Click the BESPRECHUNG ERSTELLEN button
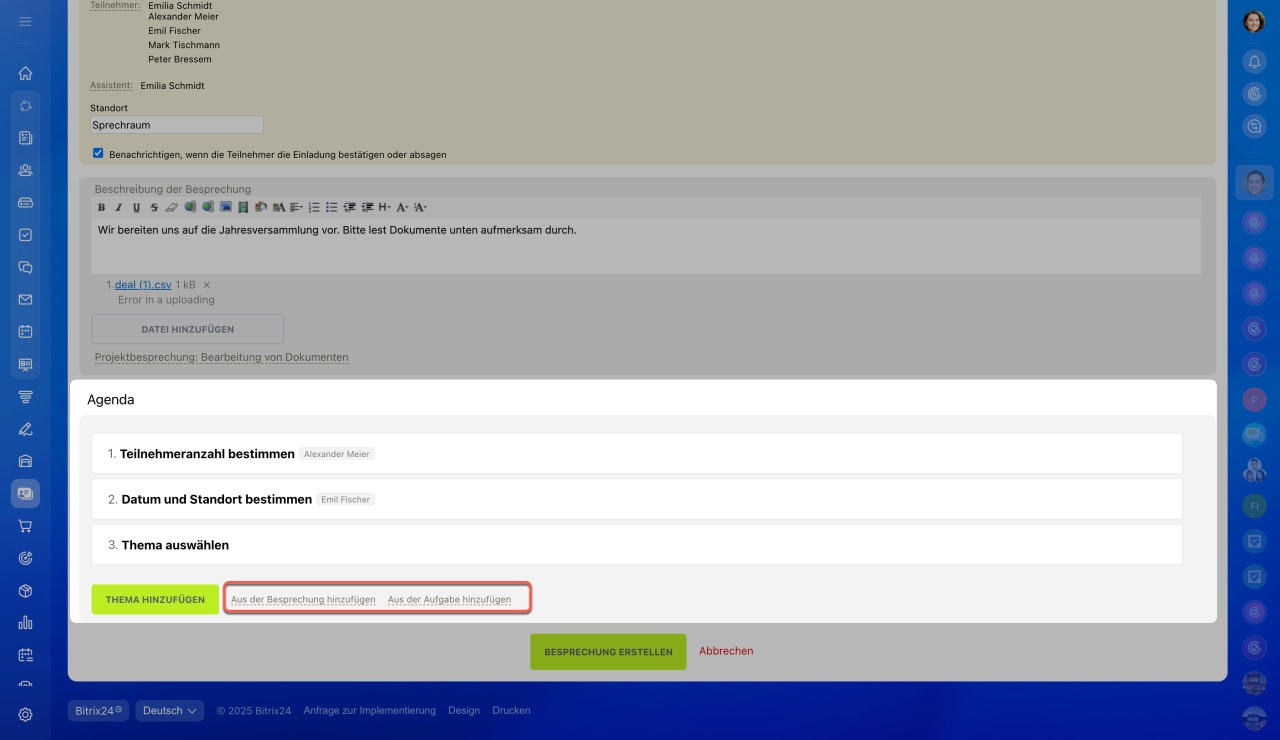The image size is (1280, 740). (x=608, y=651)
